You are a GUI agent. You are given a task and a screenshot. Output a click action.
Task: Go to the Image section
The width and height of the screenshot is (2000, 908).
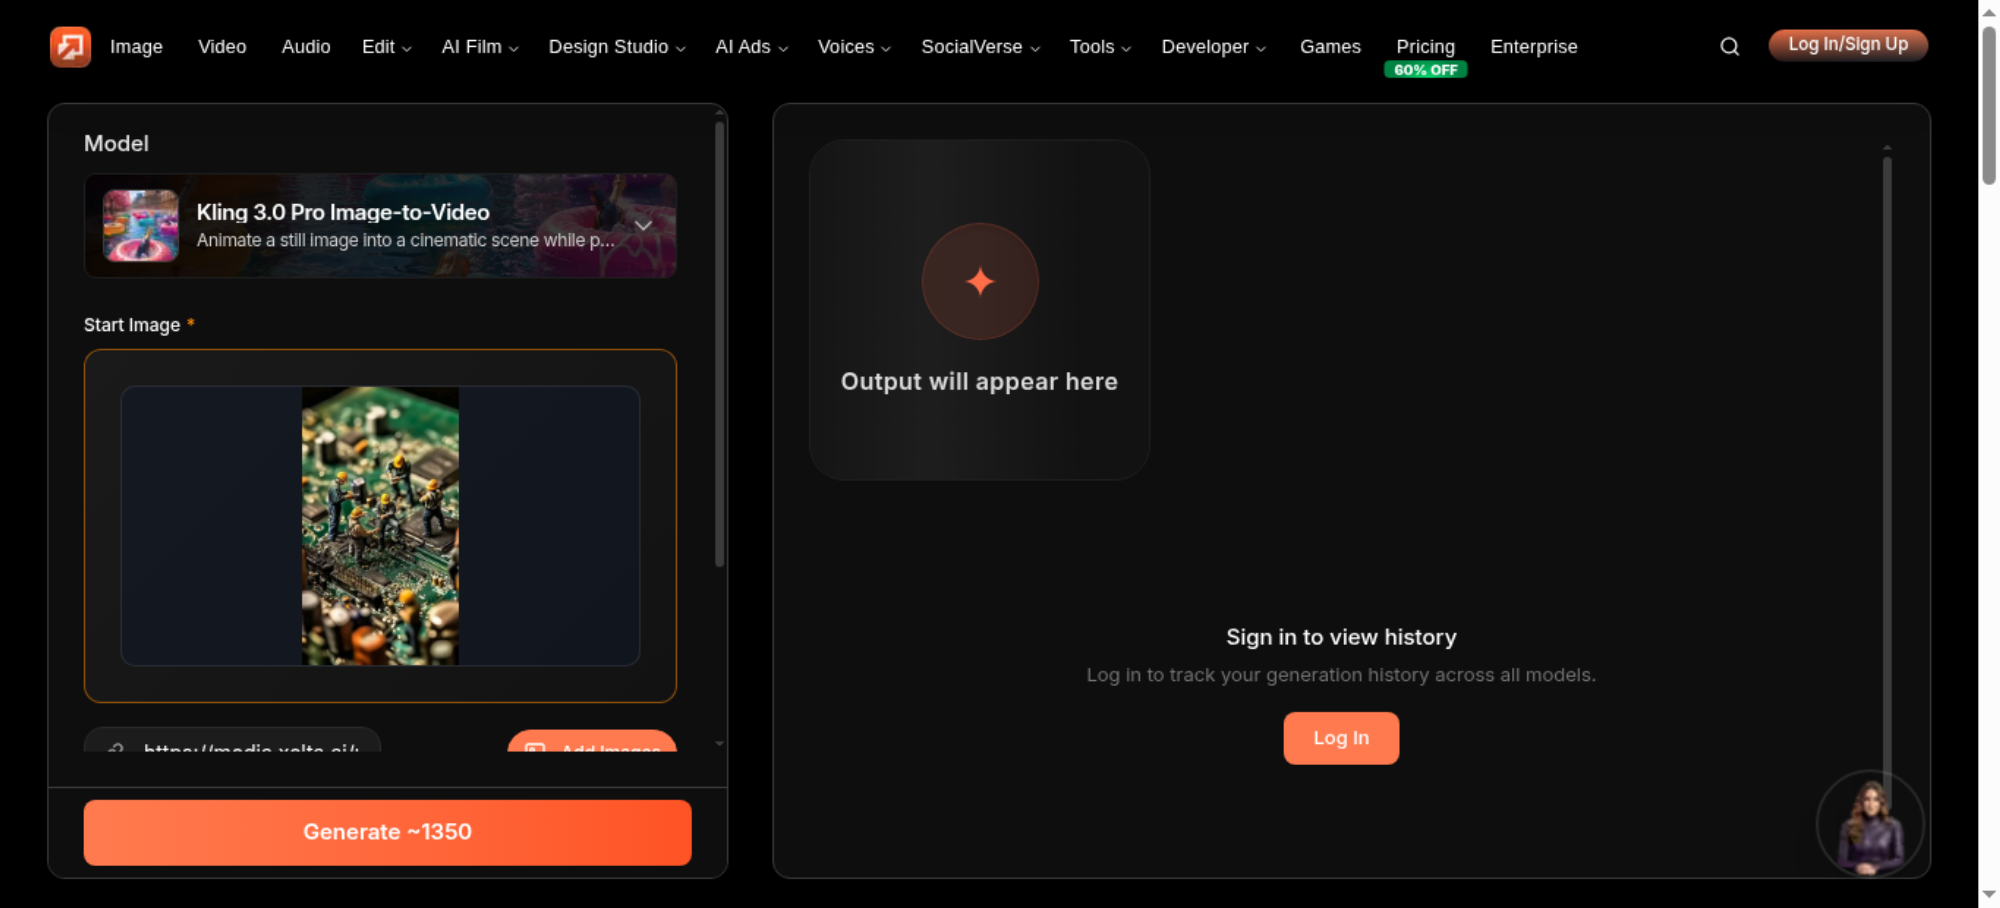136,47
